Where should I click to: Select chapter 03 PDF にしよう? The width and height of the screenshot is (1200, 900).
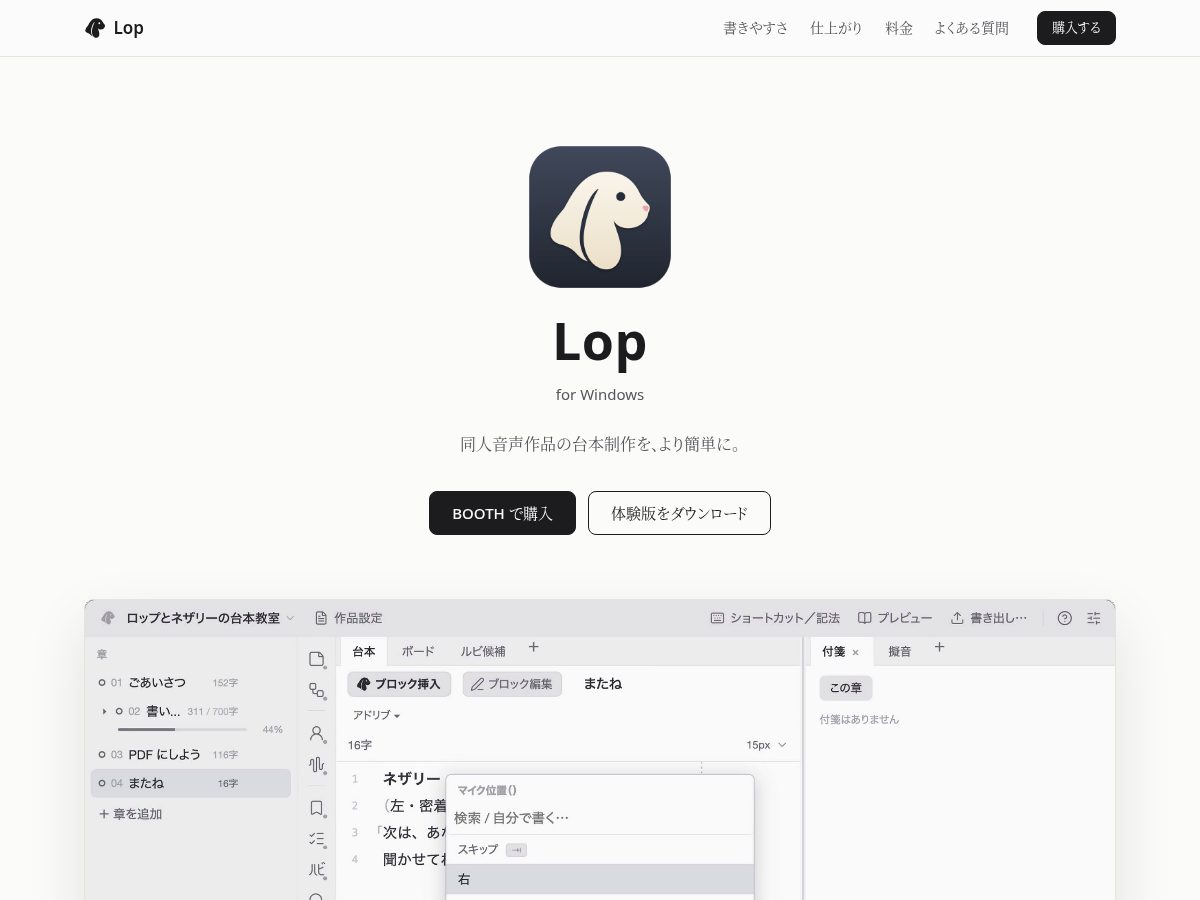(x=190, y=754)
